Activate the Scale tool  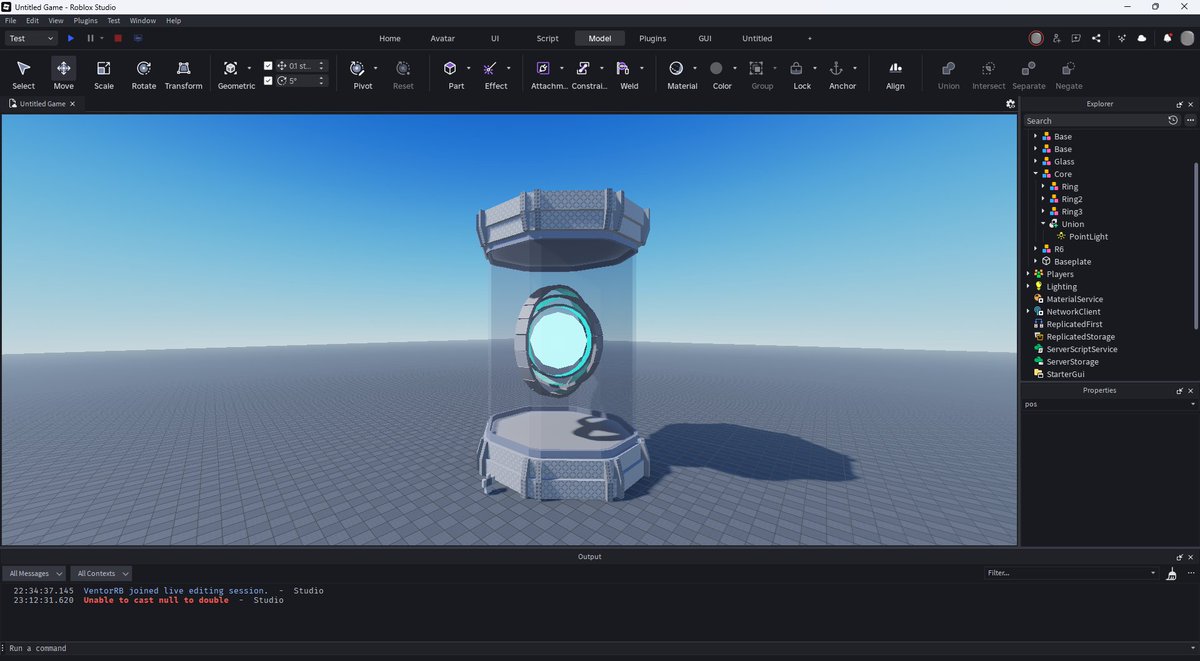coord(103,70)
